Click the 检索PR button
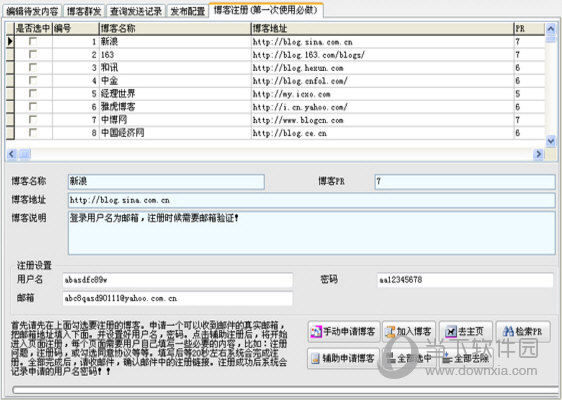 click(x=523, y=332)
